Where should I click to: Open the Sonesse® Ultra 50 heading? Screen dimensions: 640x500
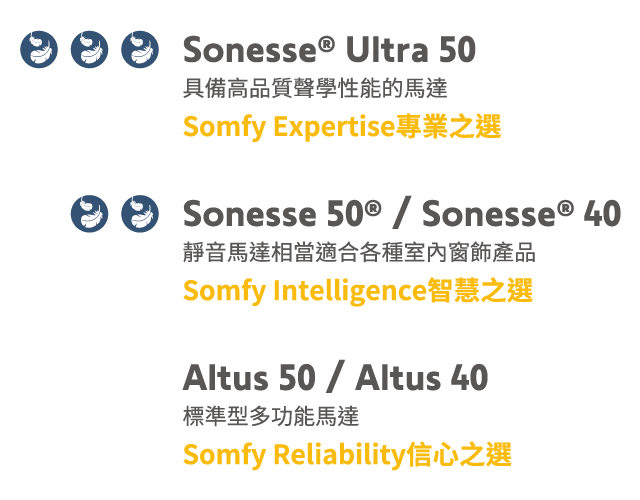[329, 49]
